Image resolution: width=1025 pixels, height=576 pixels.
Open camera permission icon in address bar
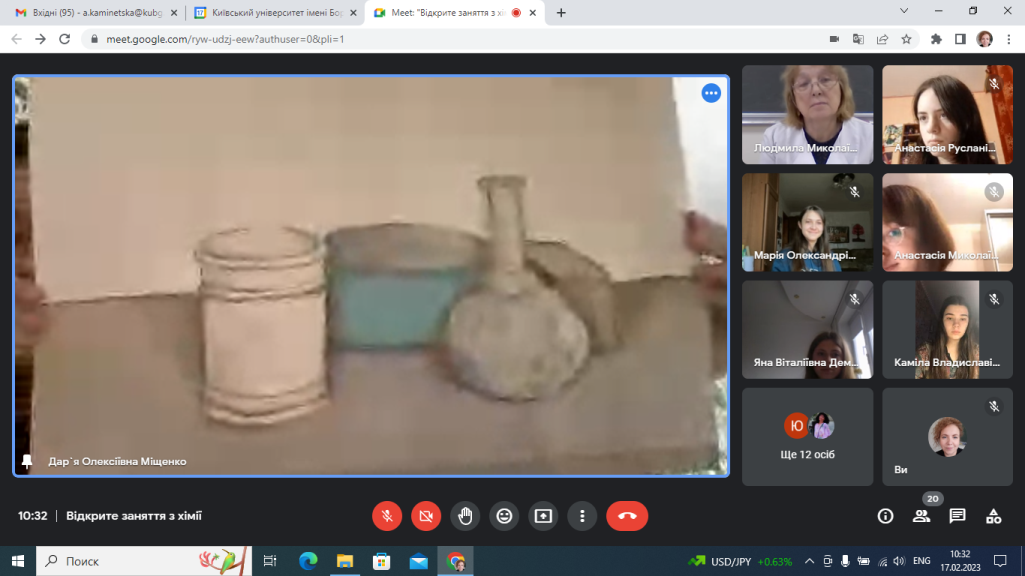(x=834, y=39)
